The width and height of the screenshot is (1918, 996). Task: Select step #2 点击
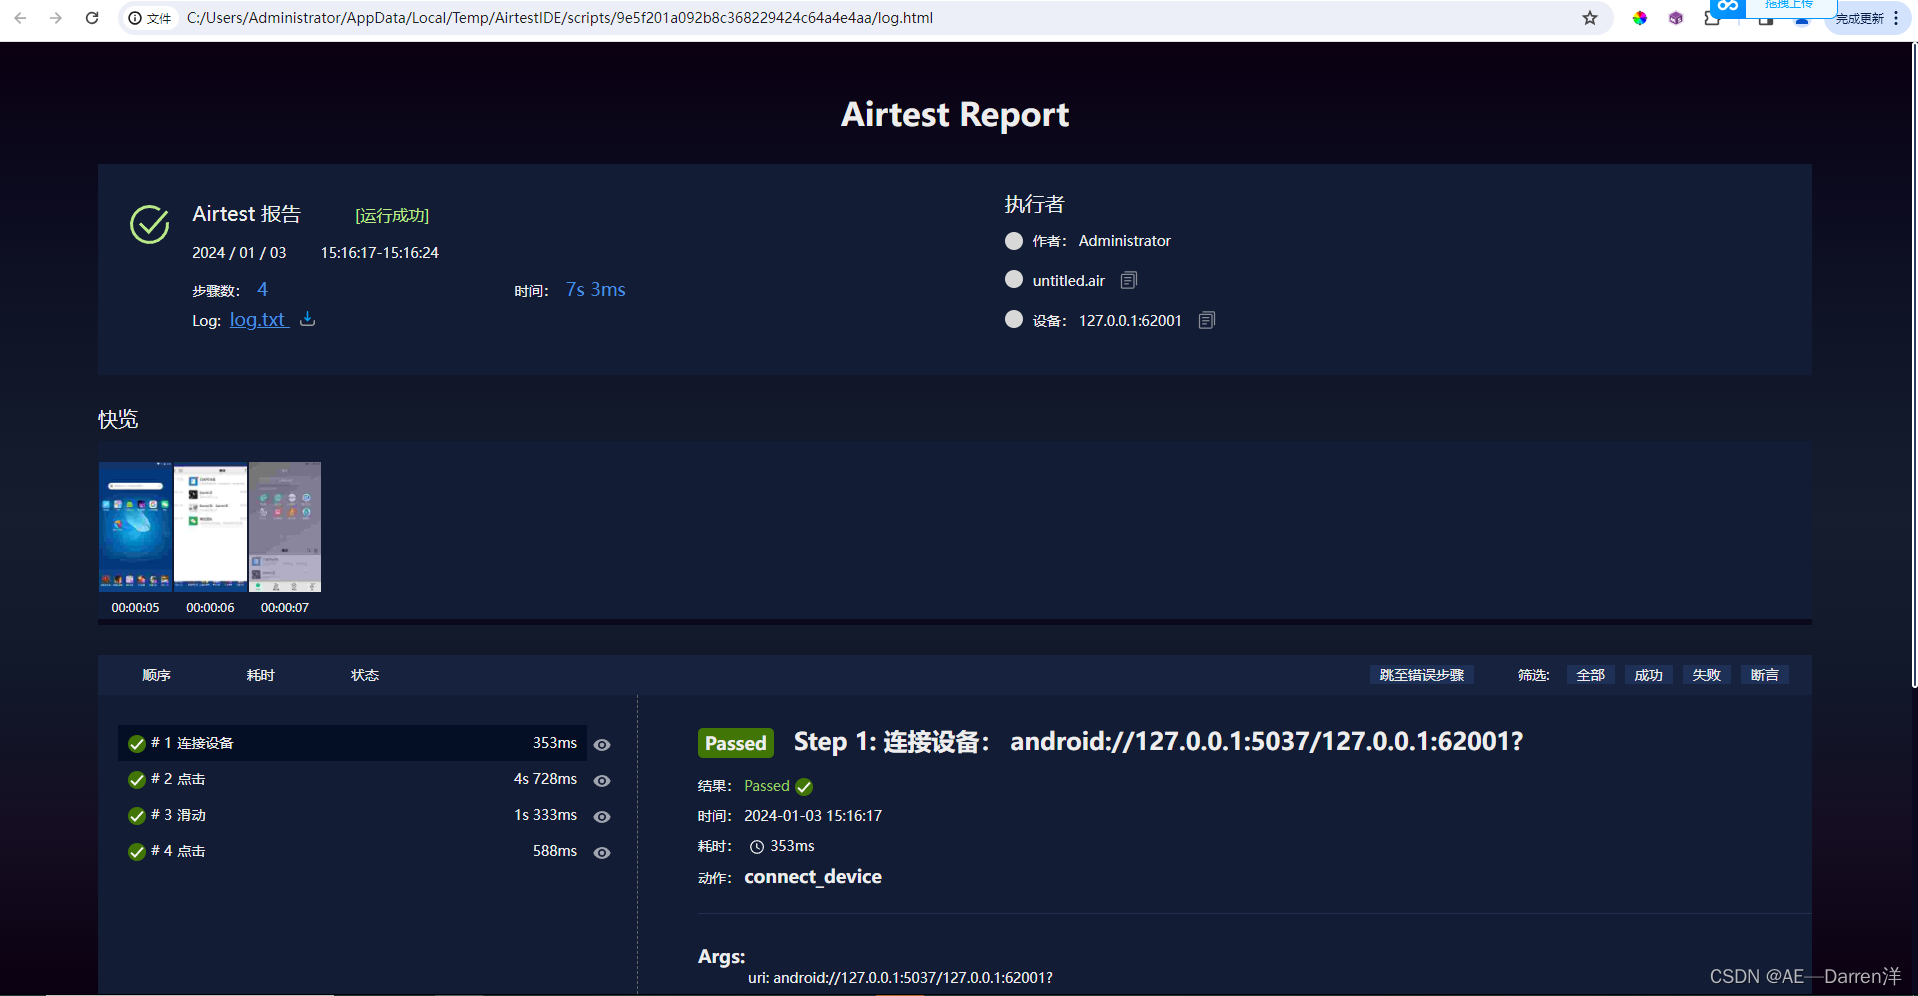pyautogui.click(x=352, y=779)
